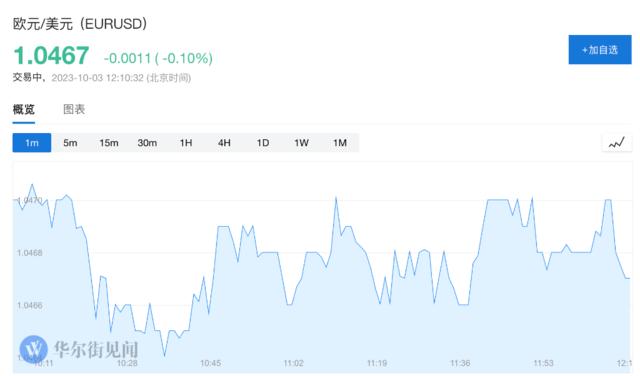Screen dimensions: 640x376
Task: Click the 1.0467 current price
Action: pyautogui.click(x=51, y=56)
